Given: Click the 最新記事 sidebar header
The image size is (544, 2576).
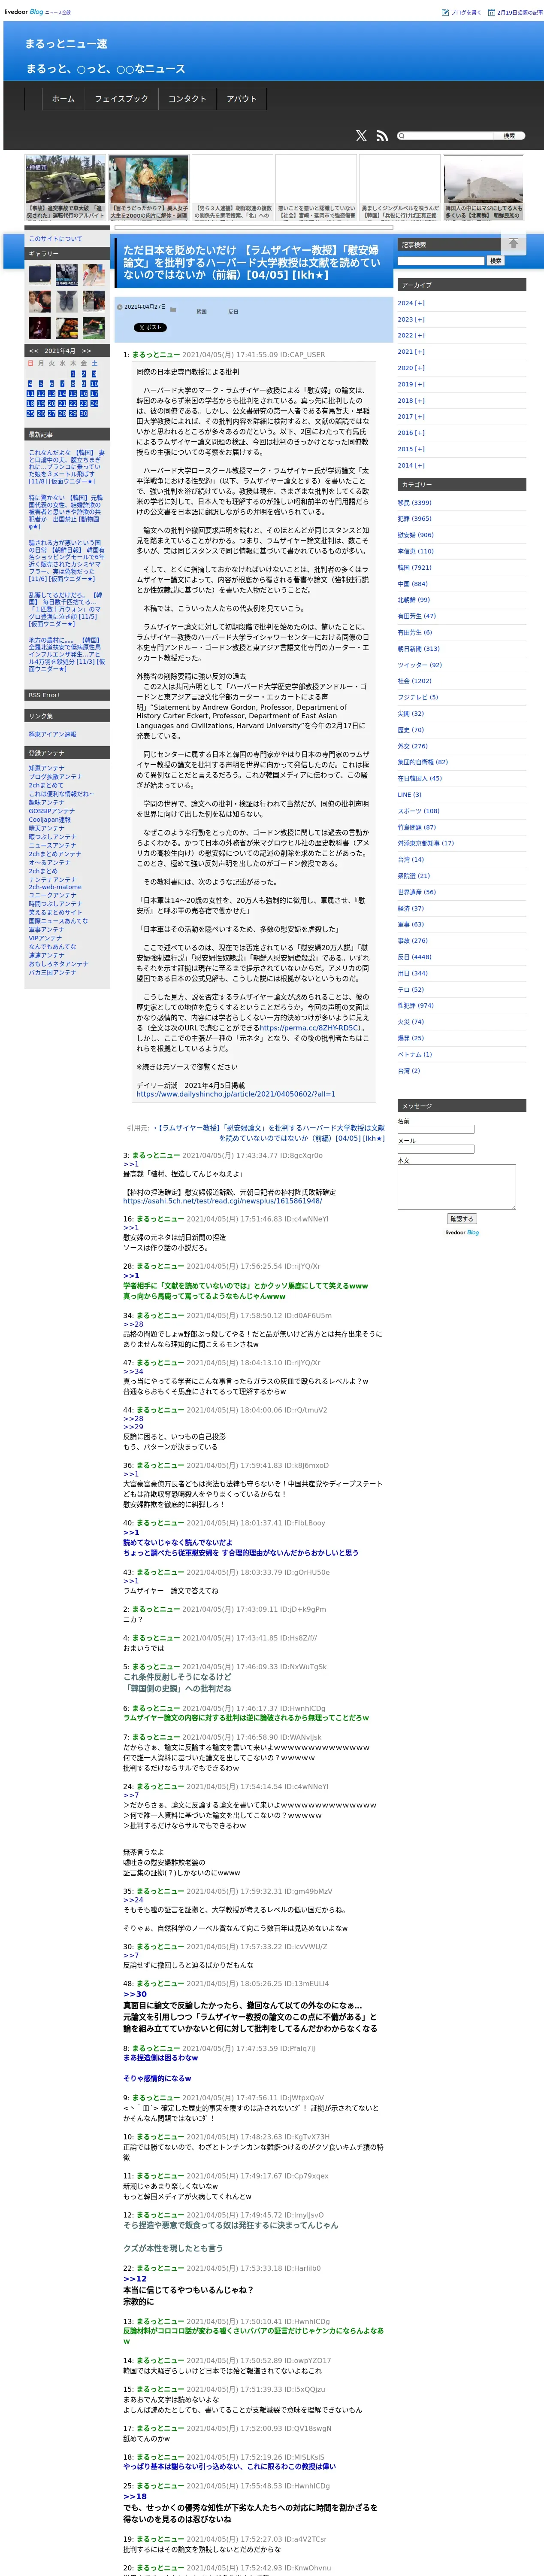Looking at the screenshot, I should [67, 435].
